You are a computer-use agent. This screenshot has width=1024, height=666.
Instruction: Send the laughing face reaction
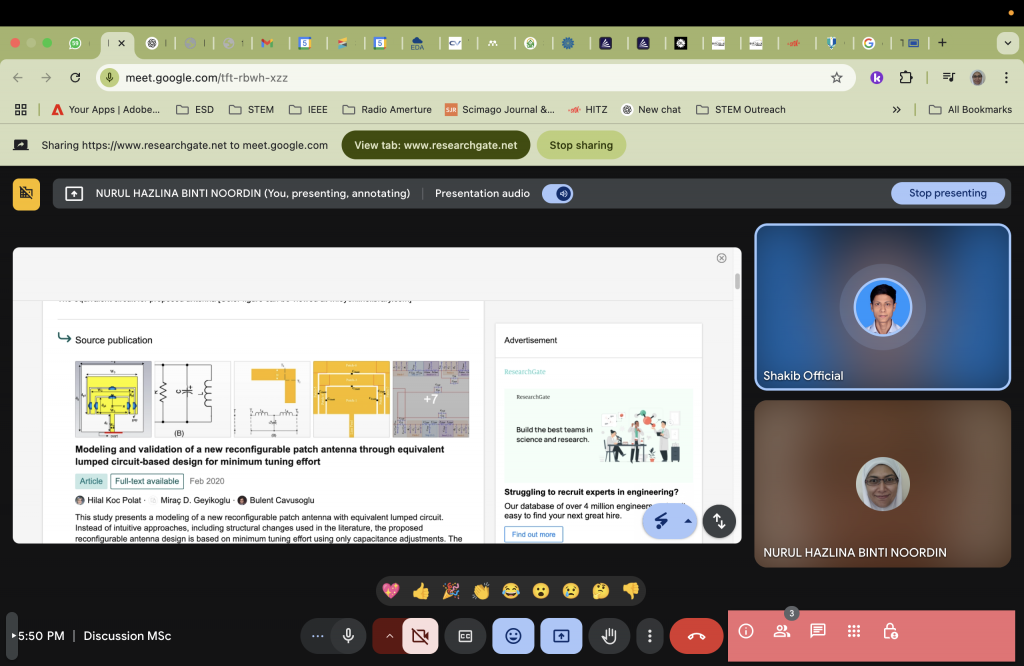511,591
